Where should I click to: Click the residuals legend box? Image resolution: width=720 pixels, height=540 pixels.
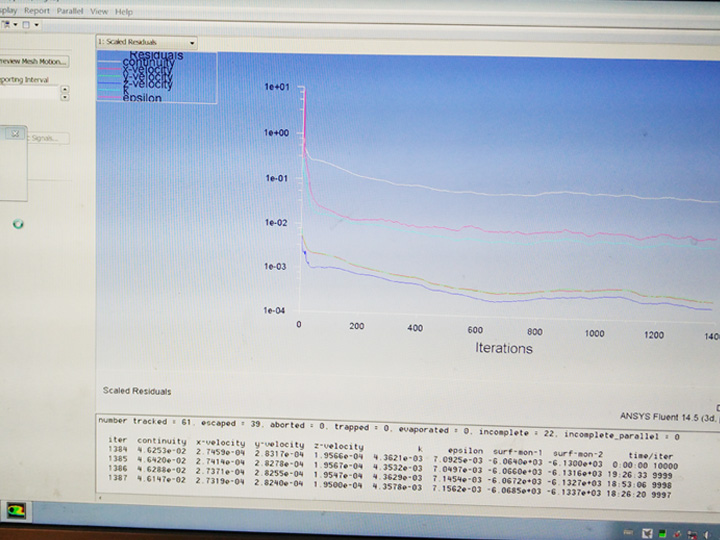click(x=156, y=76)
